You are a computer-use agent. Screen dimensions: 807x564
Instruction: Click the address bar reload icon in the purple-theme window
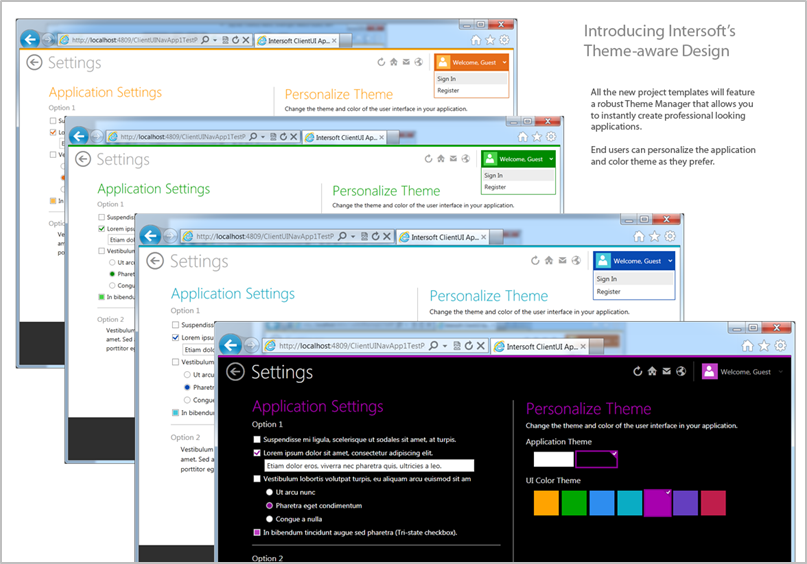pos(468,346)
